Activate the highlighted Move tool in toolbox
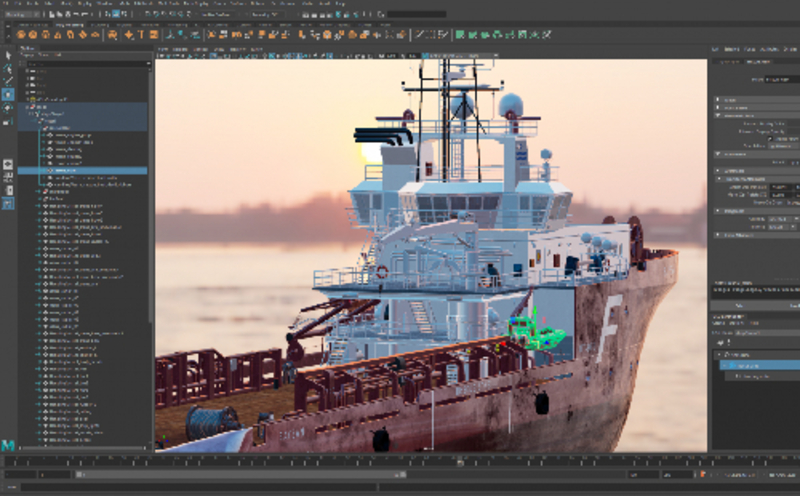800x496 pixels. tap(8, 94)
